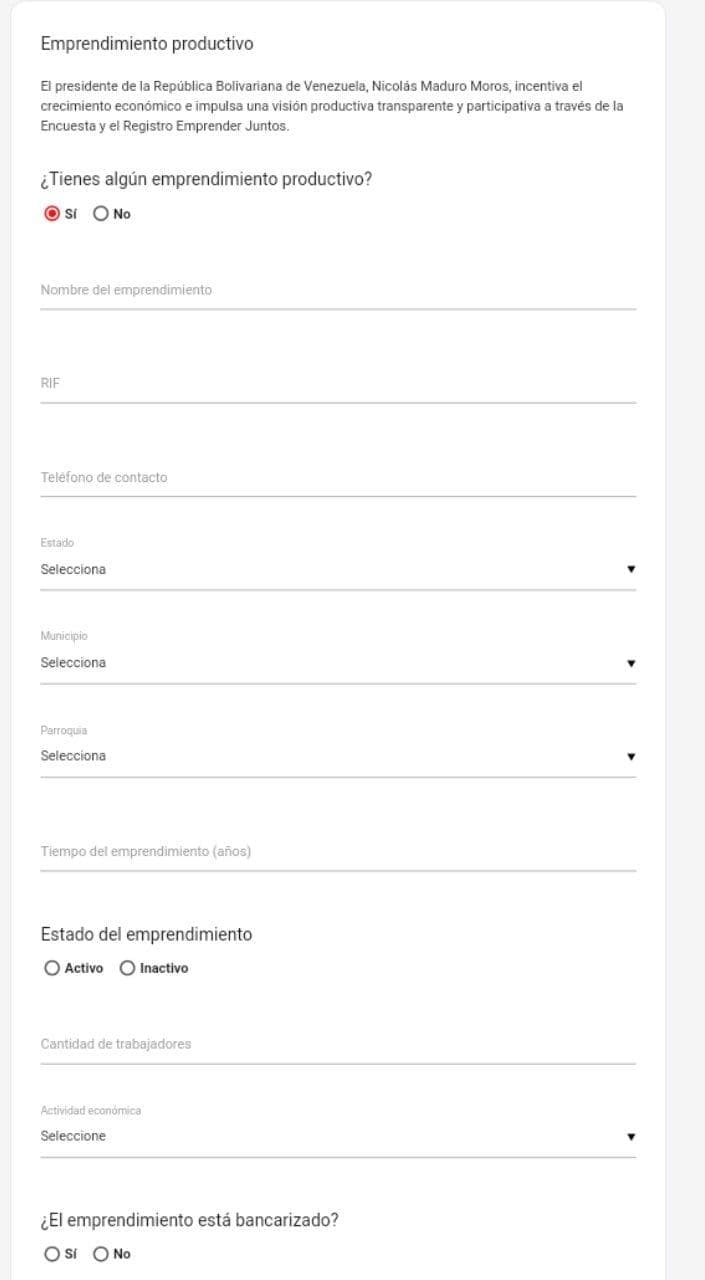This screenshot has height=1280, width=705.
Task: Click the Tiempo del emprendimiento (años) field
Action: [338, 852]
